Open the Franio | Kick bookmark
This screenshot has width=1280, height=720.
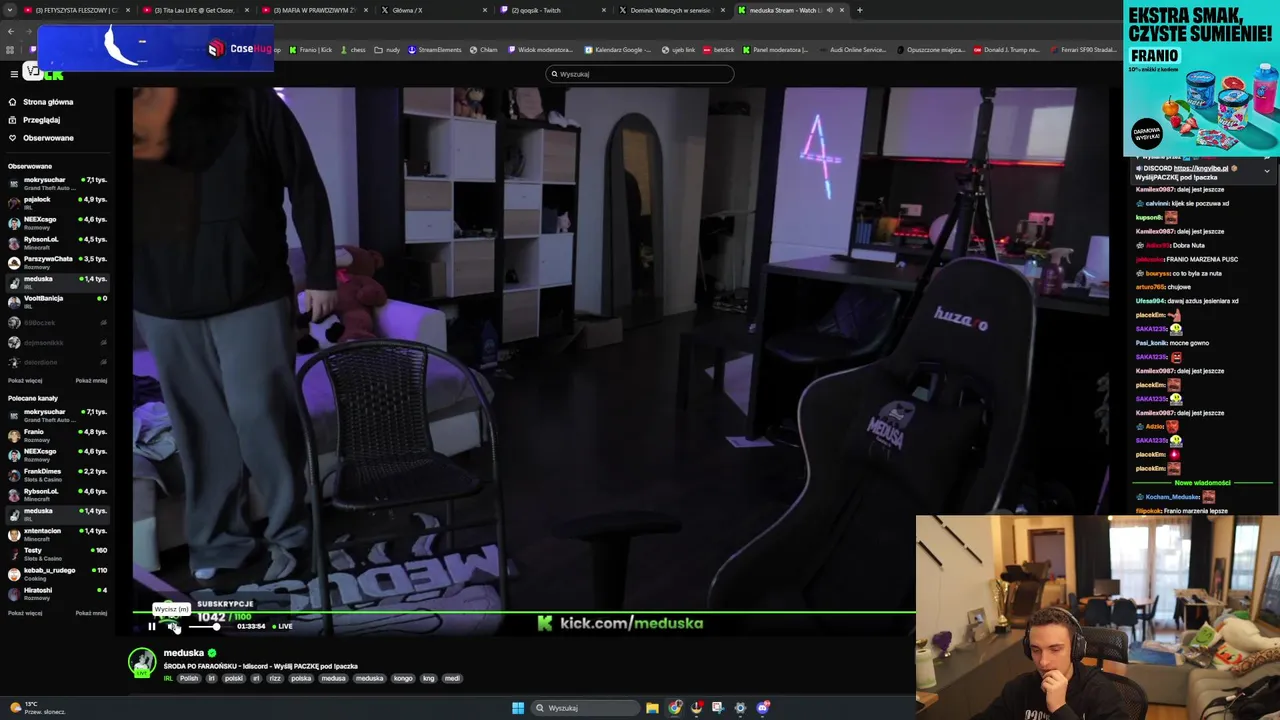click(311, 50)
